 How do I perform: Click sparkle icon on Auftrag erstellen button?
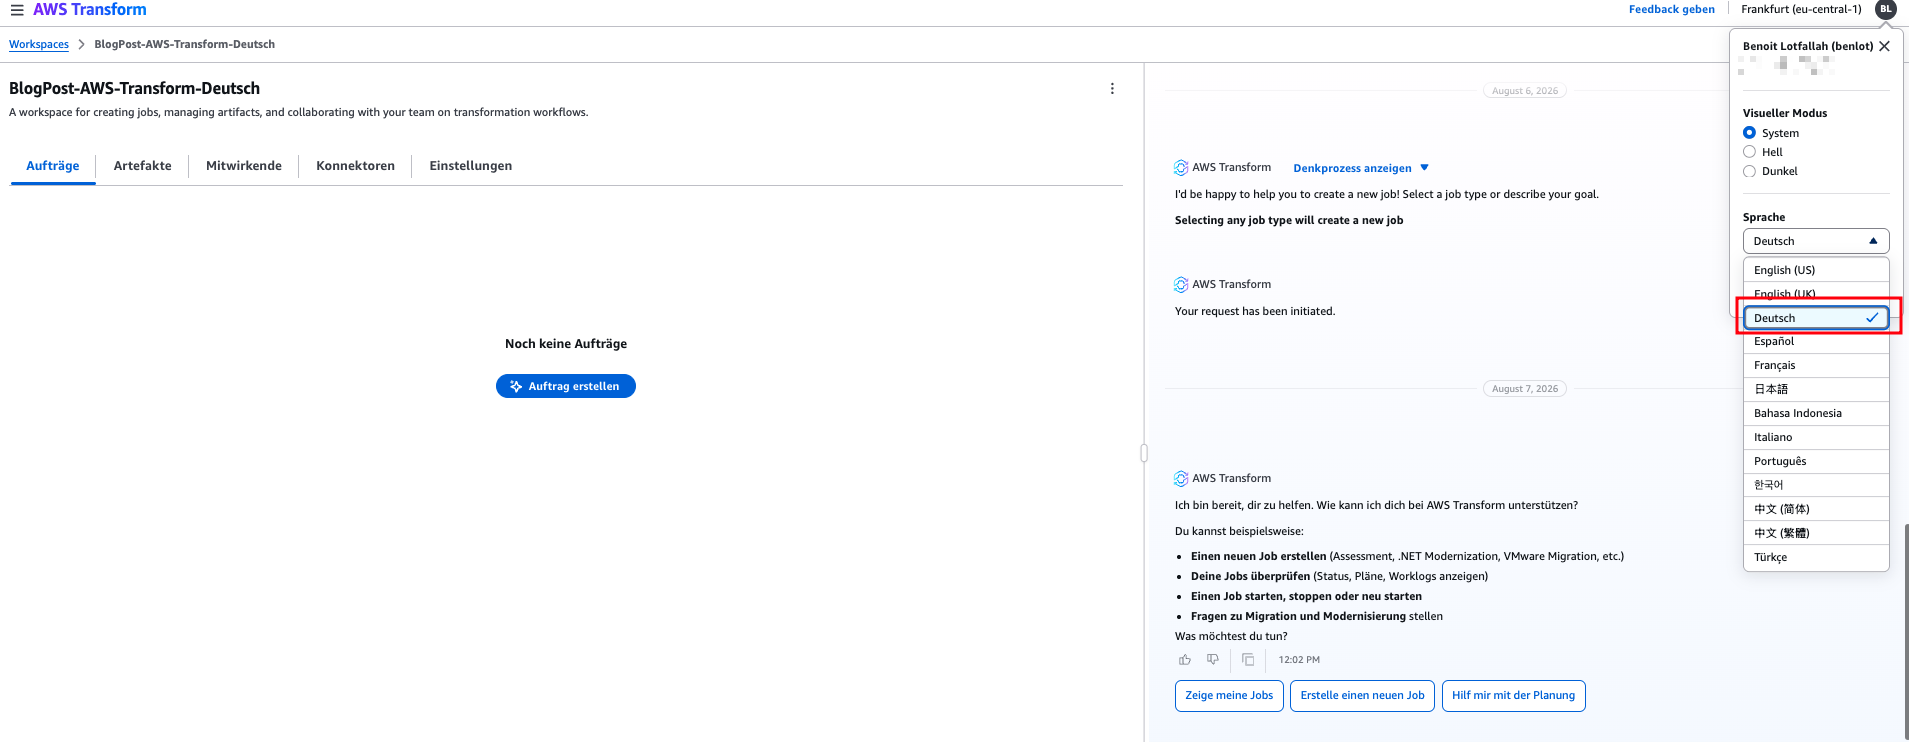(x=516, y=386)
